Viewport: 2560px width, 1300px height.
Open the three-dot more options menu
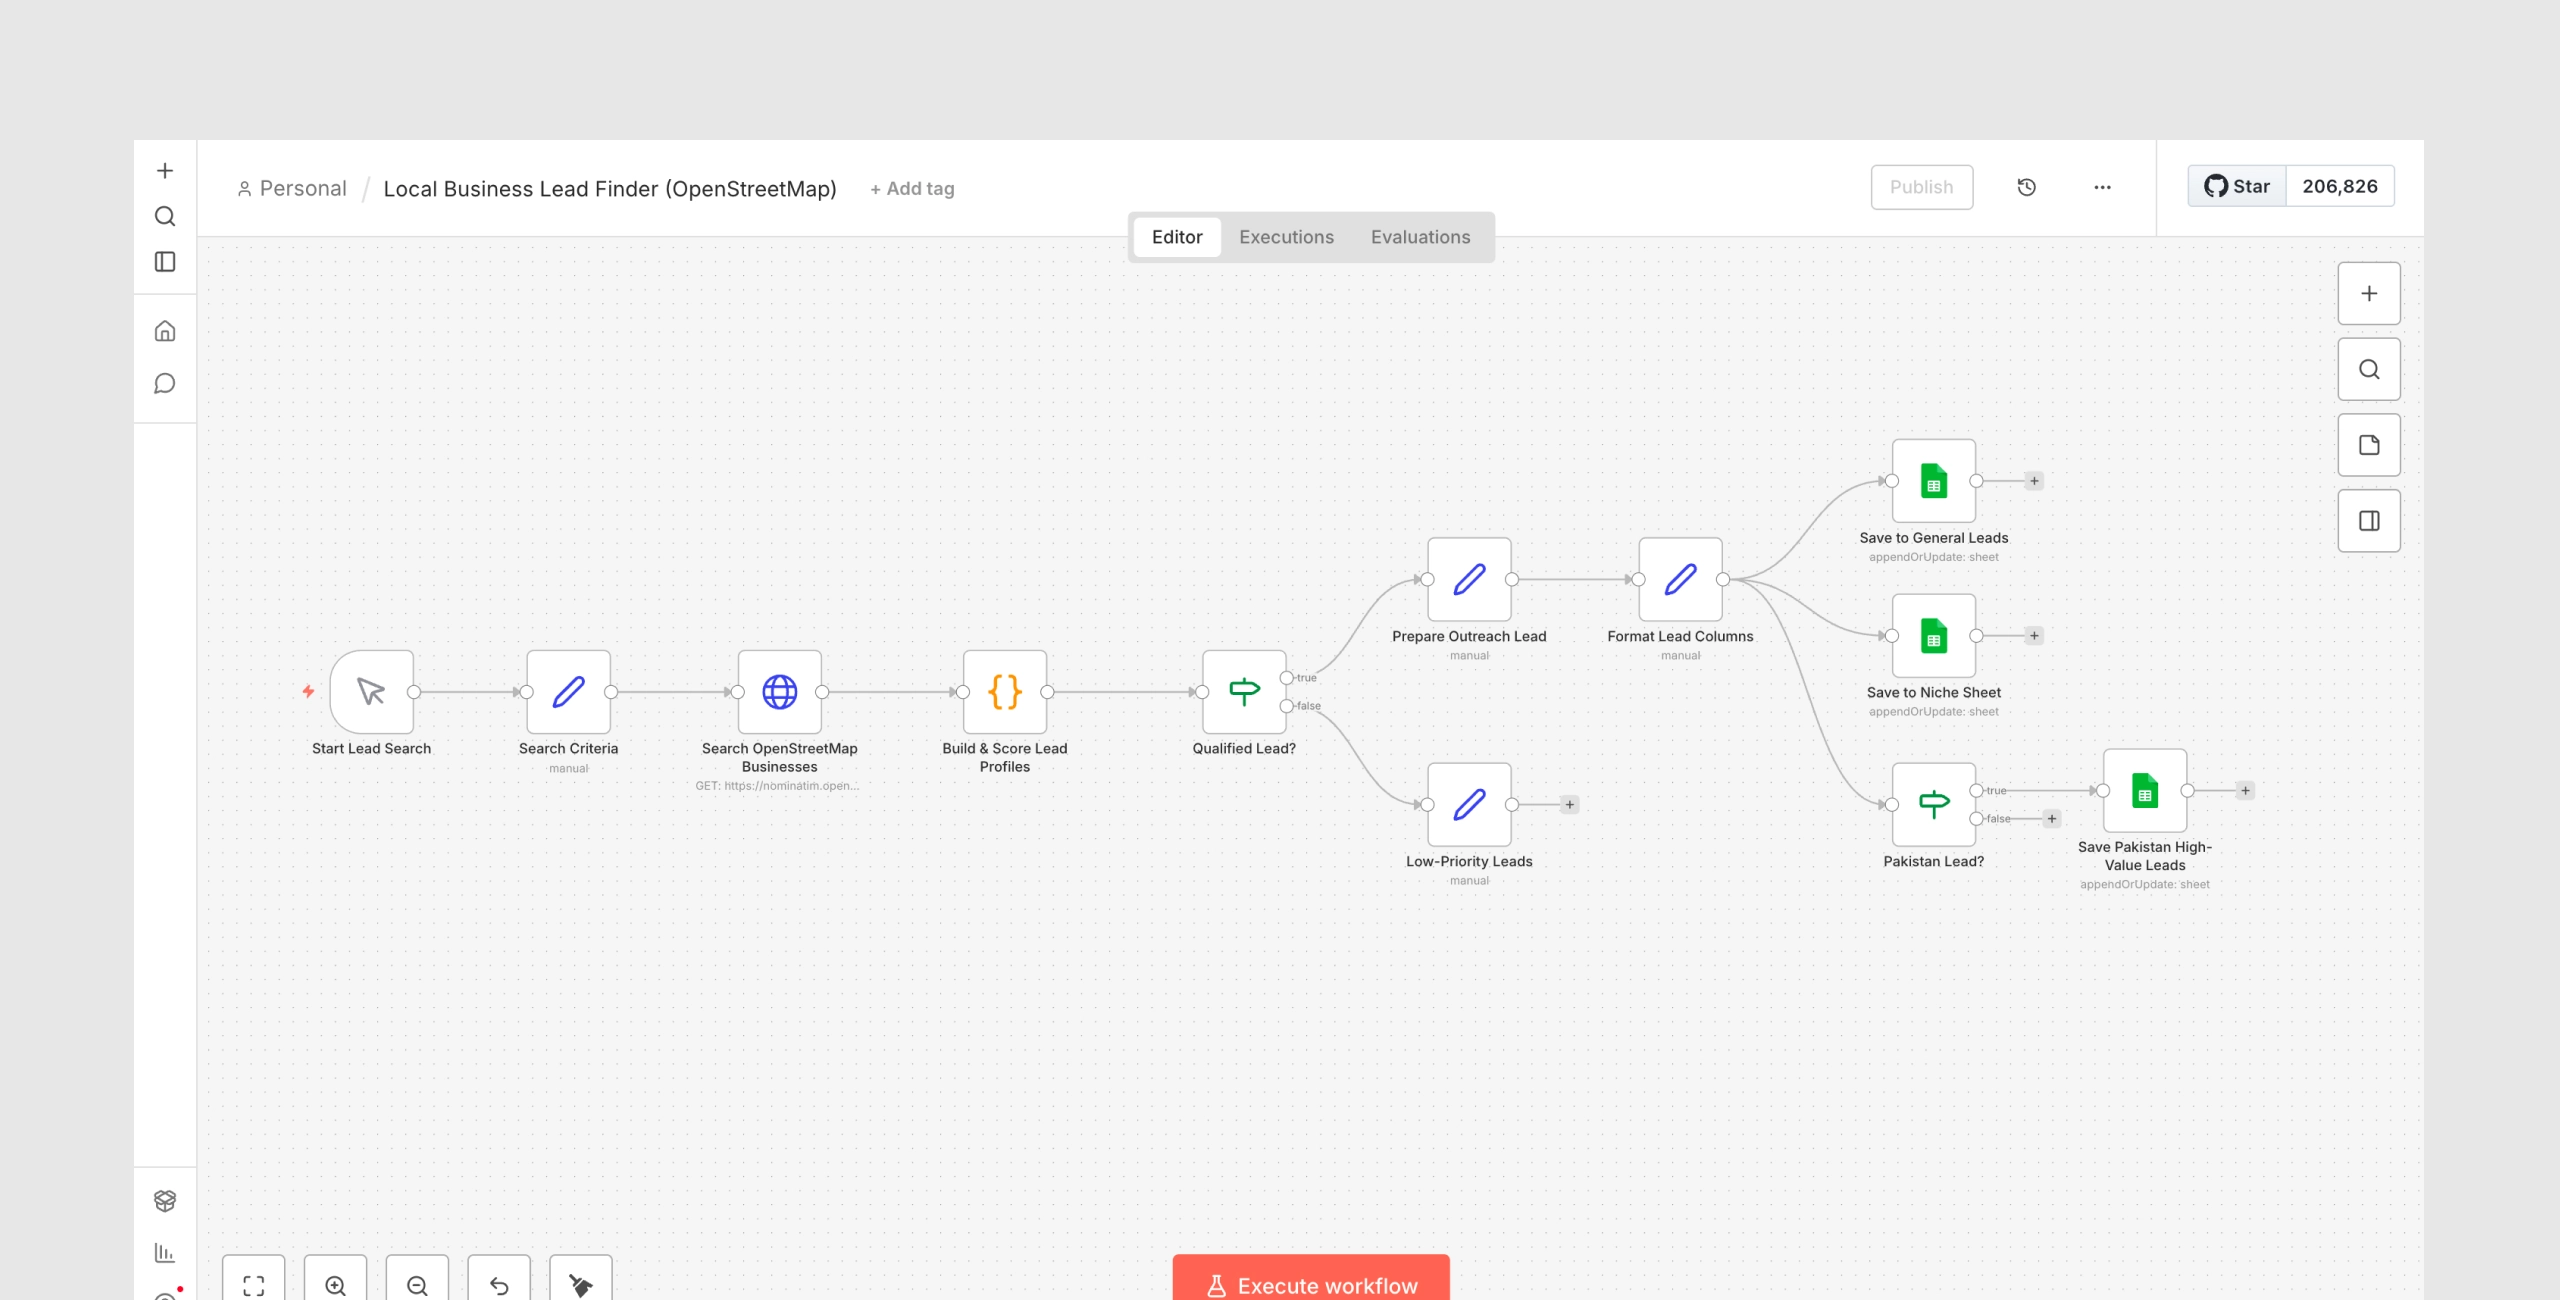(2103, 187)
